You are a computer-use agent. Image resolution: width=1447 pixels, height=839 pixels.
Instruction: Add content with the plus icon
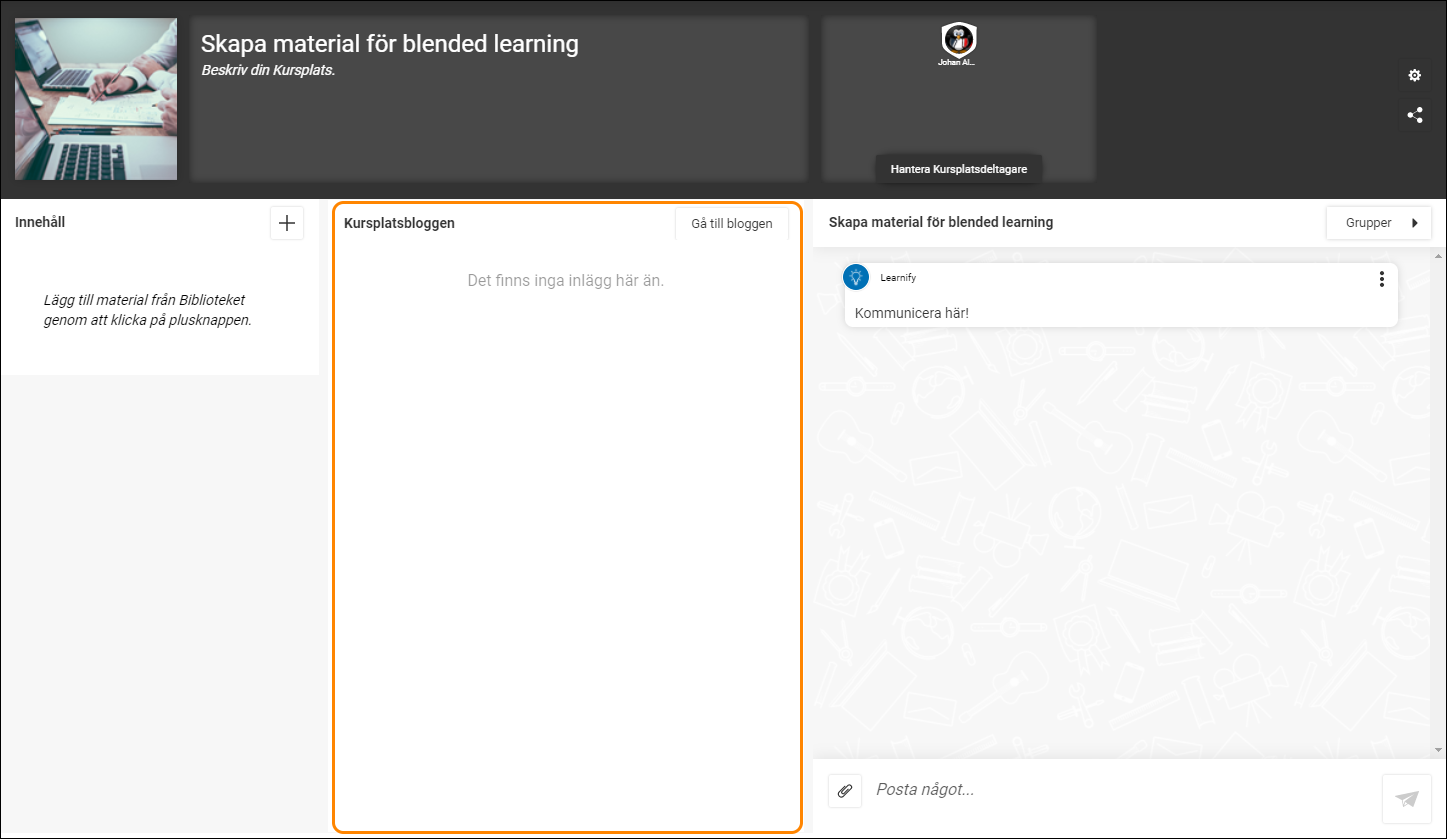287,223
